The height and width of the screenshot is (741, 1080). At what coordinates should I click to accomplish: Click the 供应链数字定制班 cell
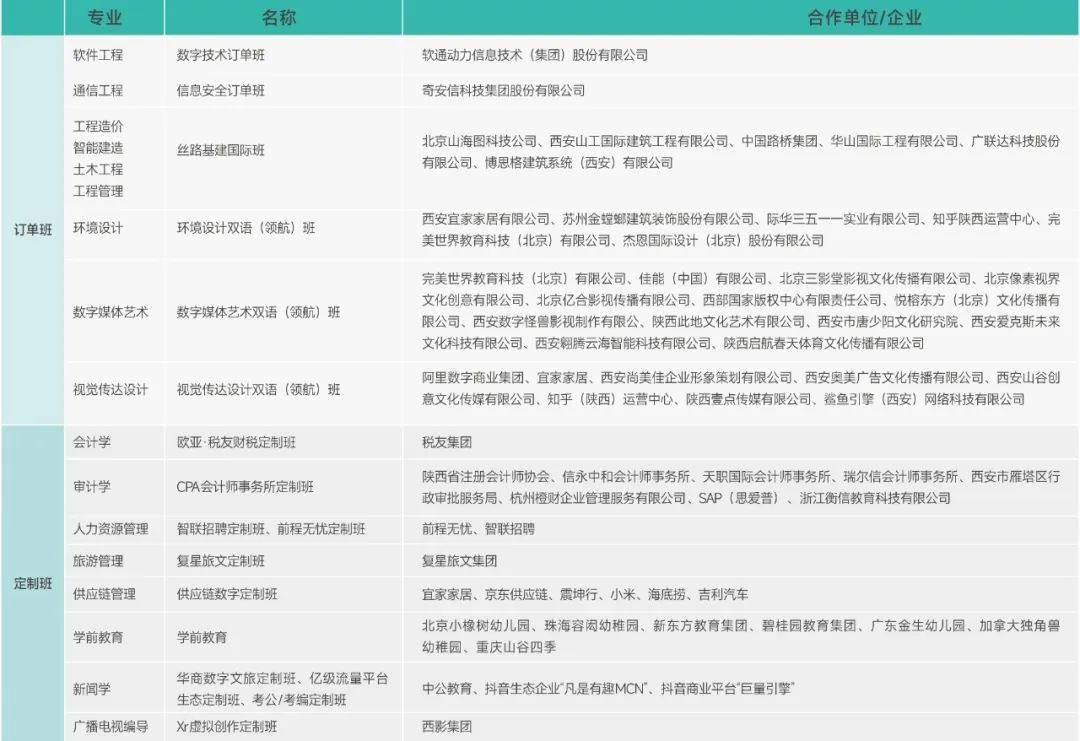tap(227, 594)
